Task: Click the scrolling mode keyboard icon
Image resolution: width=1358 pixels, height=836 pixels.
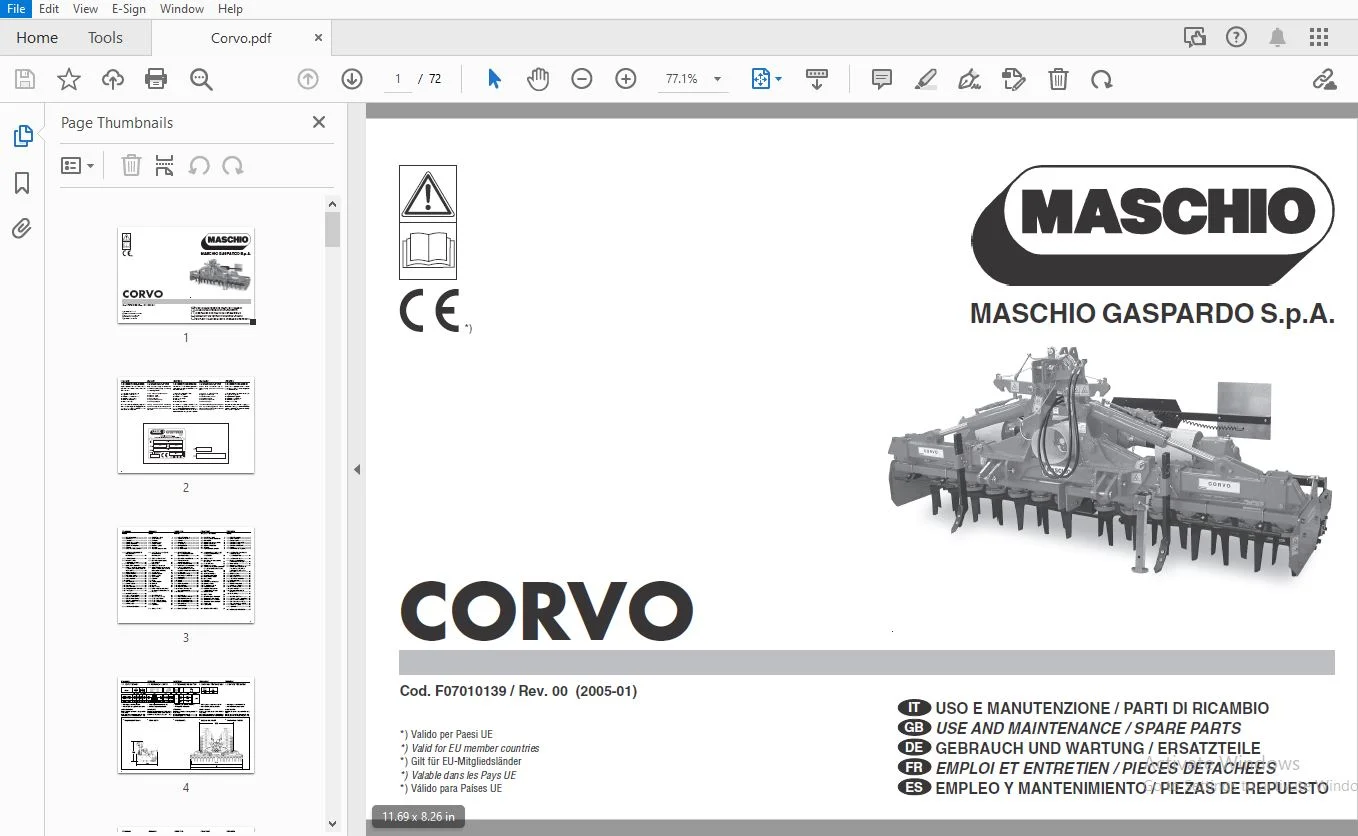Action: (x=817, y=79)
